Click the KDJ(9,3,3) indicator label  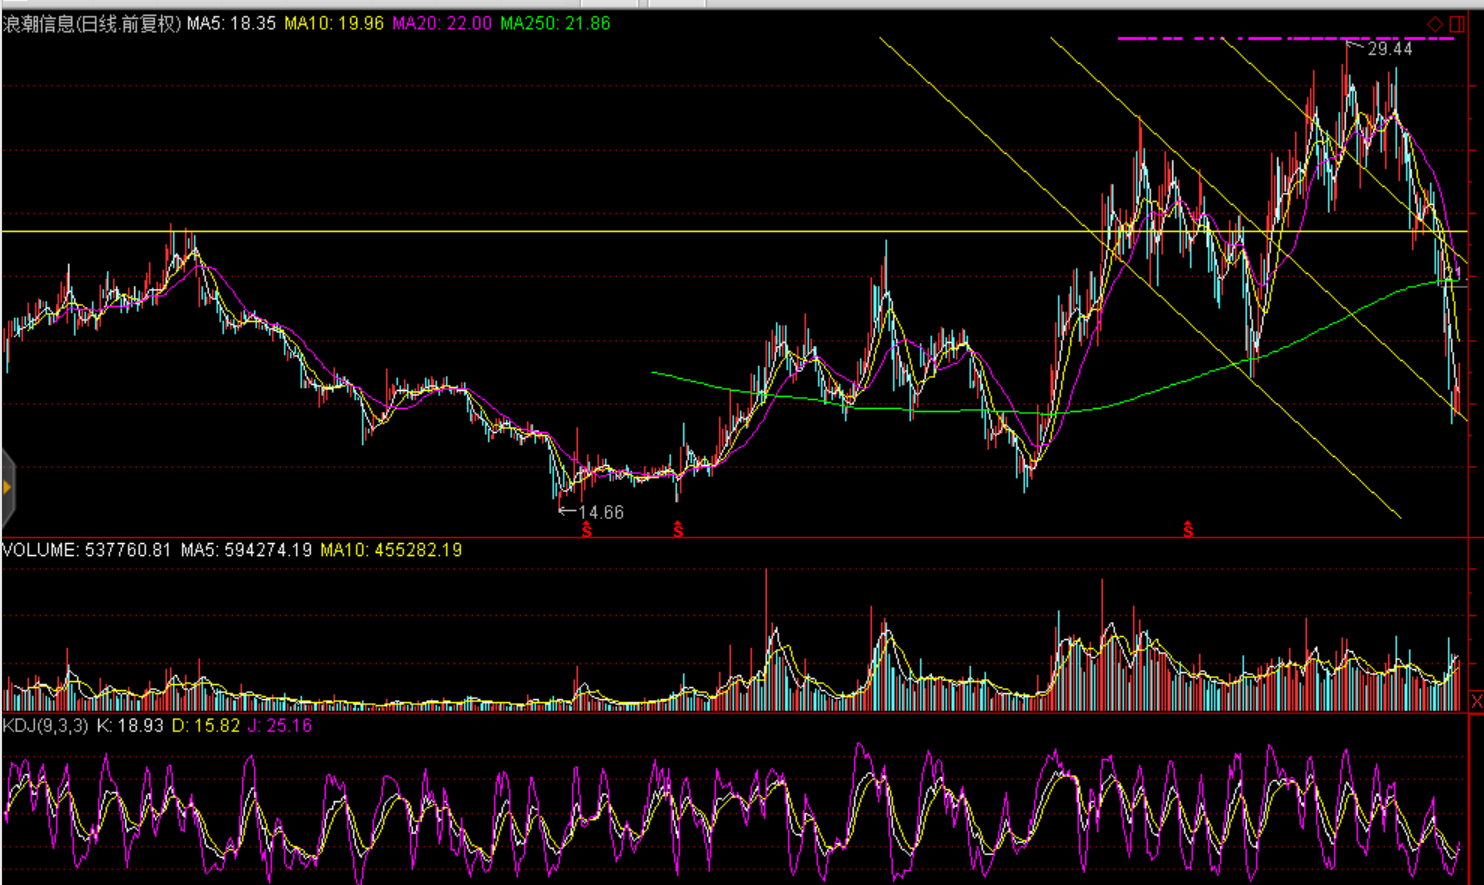coord(46,725)
